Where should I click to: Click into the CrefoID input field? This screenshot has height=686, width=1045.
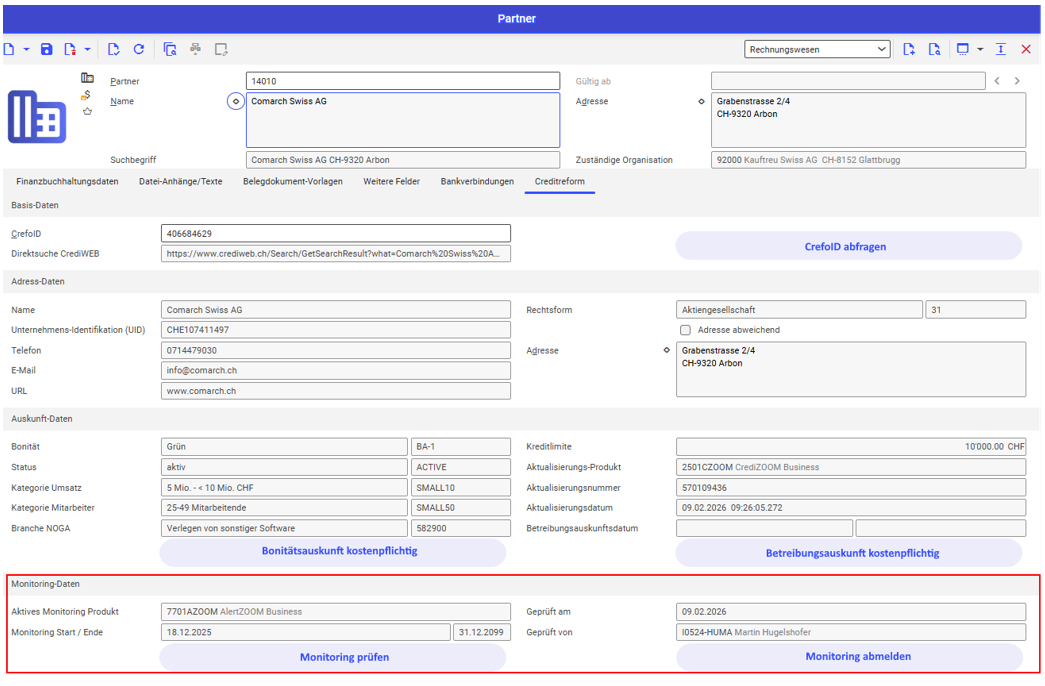pos(335,233)
